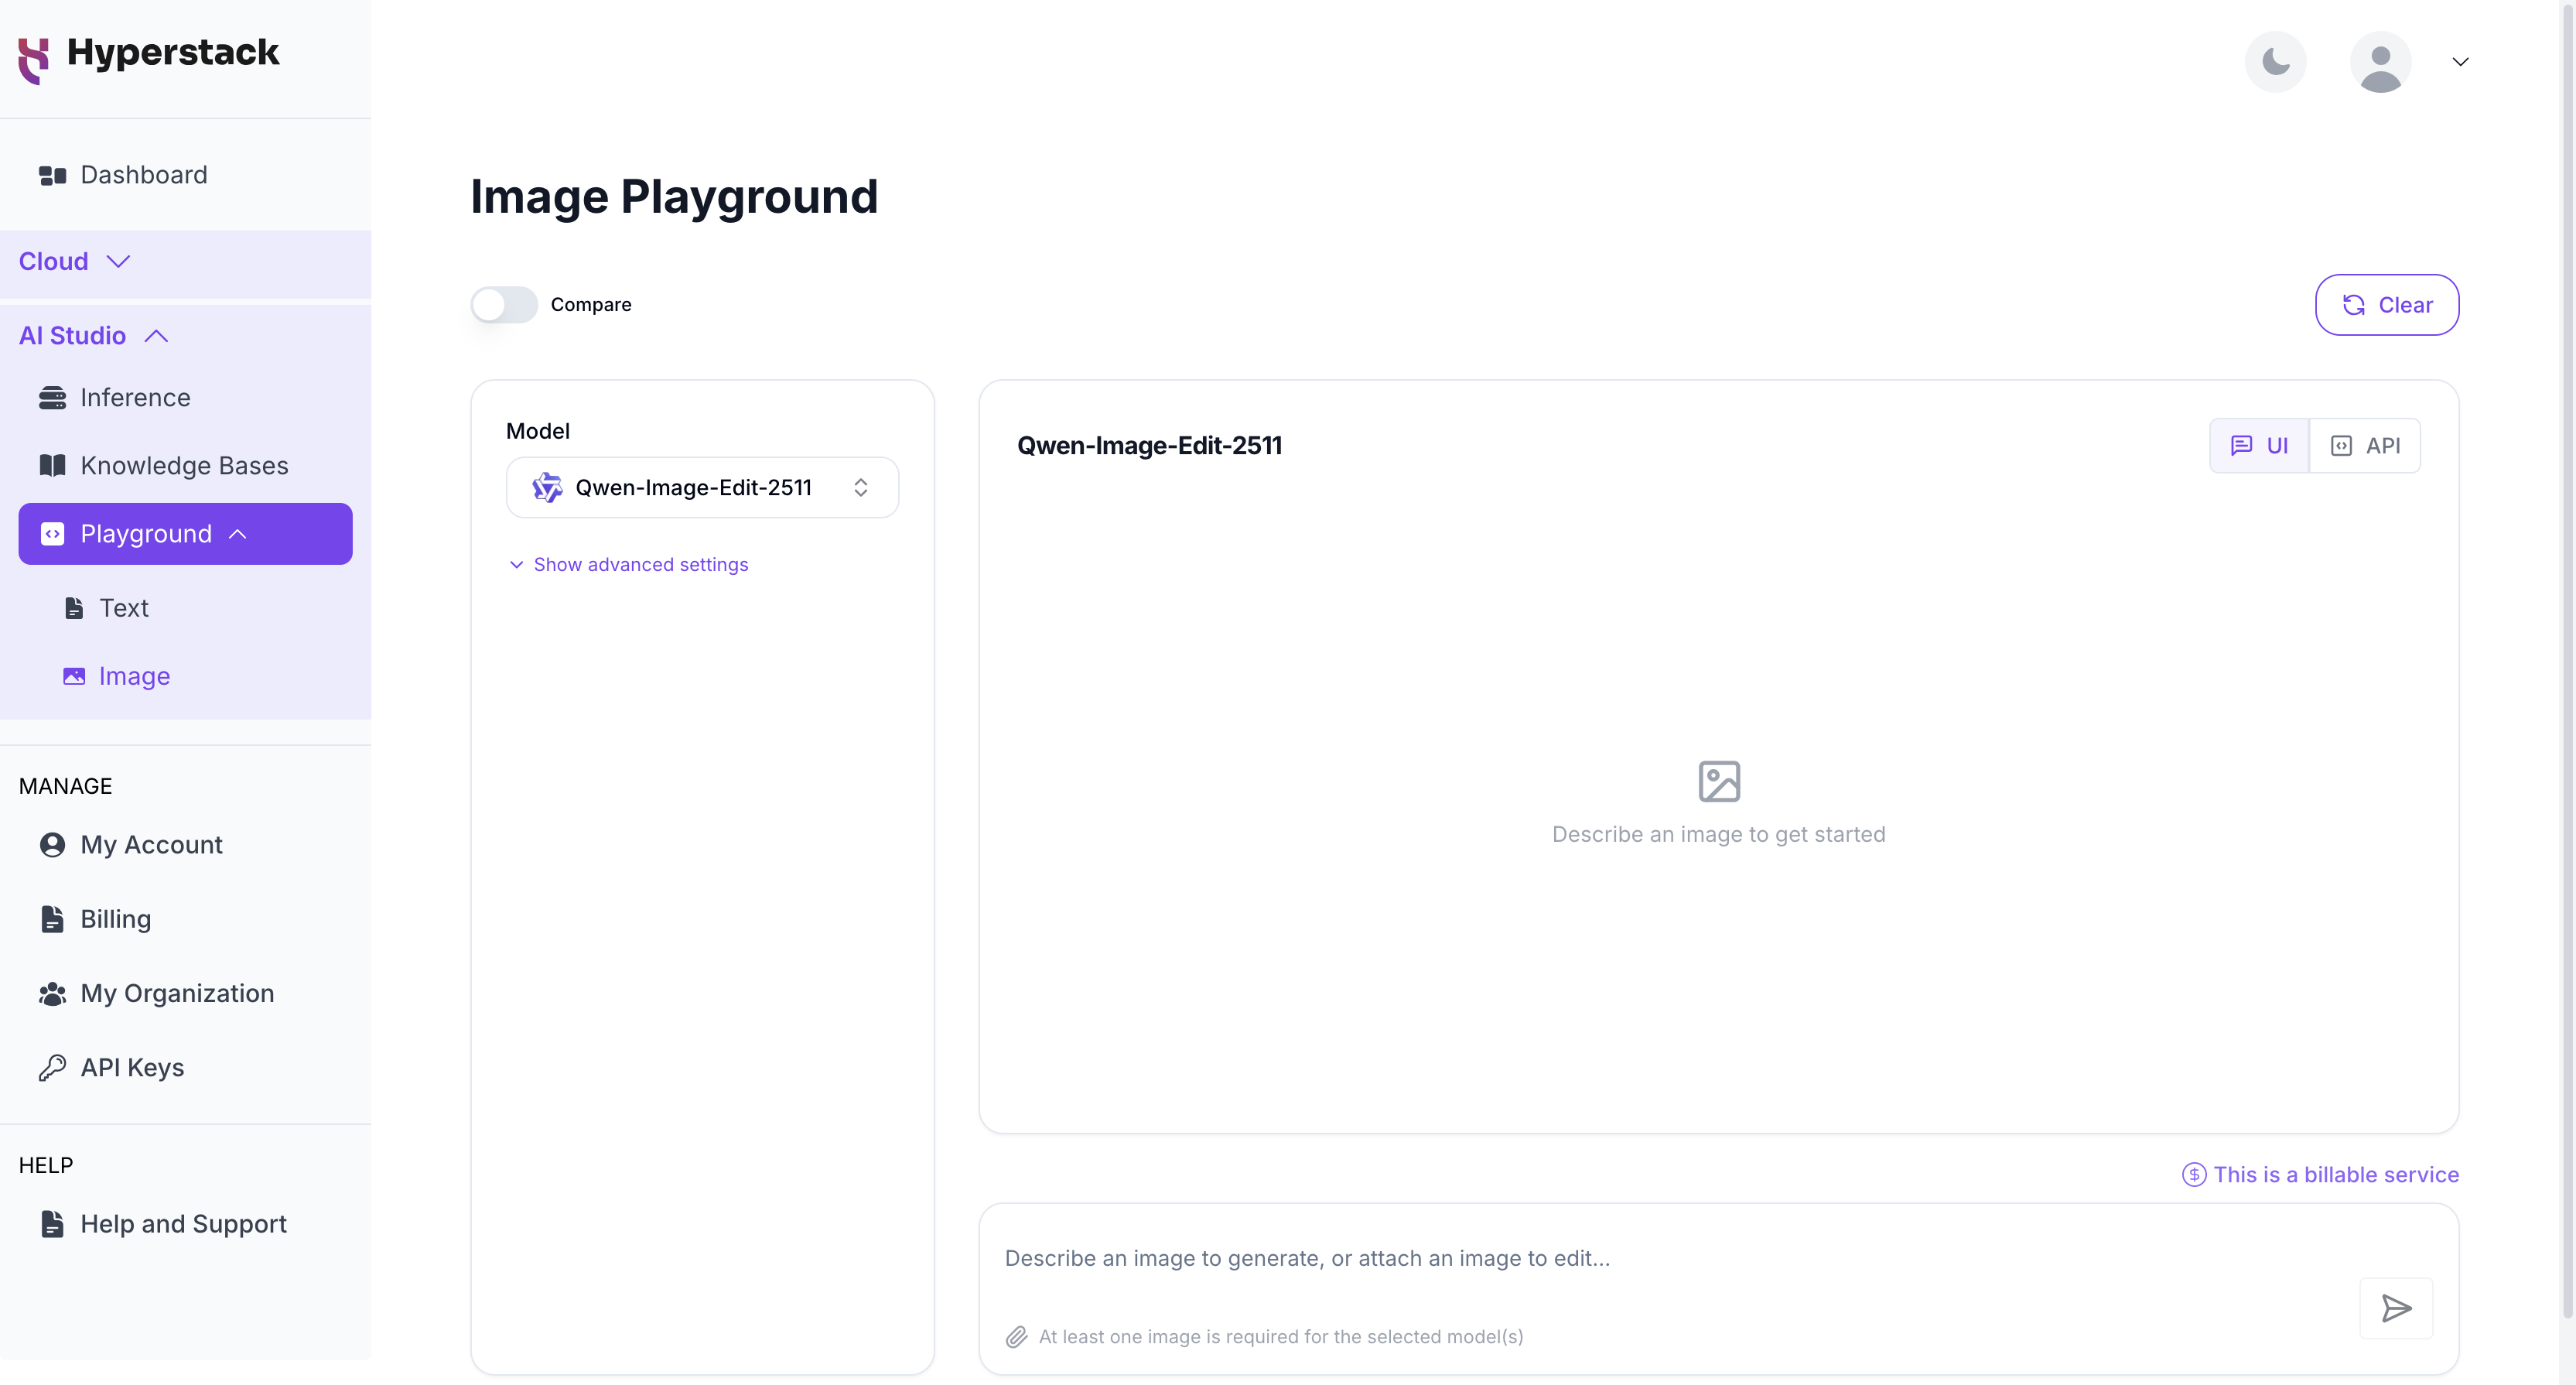Click the My Account person icon

tap(52, 845)
